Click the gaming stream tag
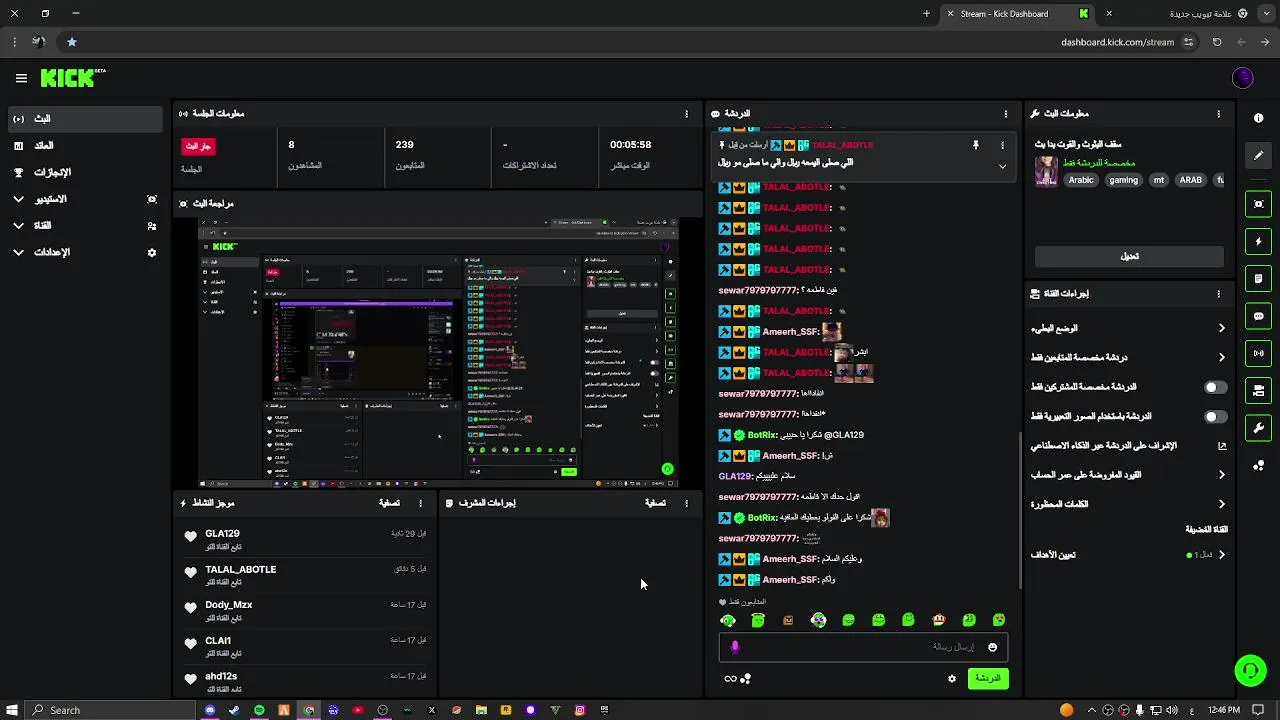This screenshot has height=720, width=1280. [x=1123, y=180]
